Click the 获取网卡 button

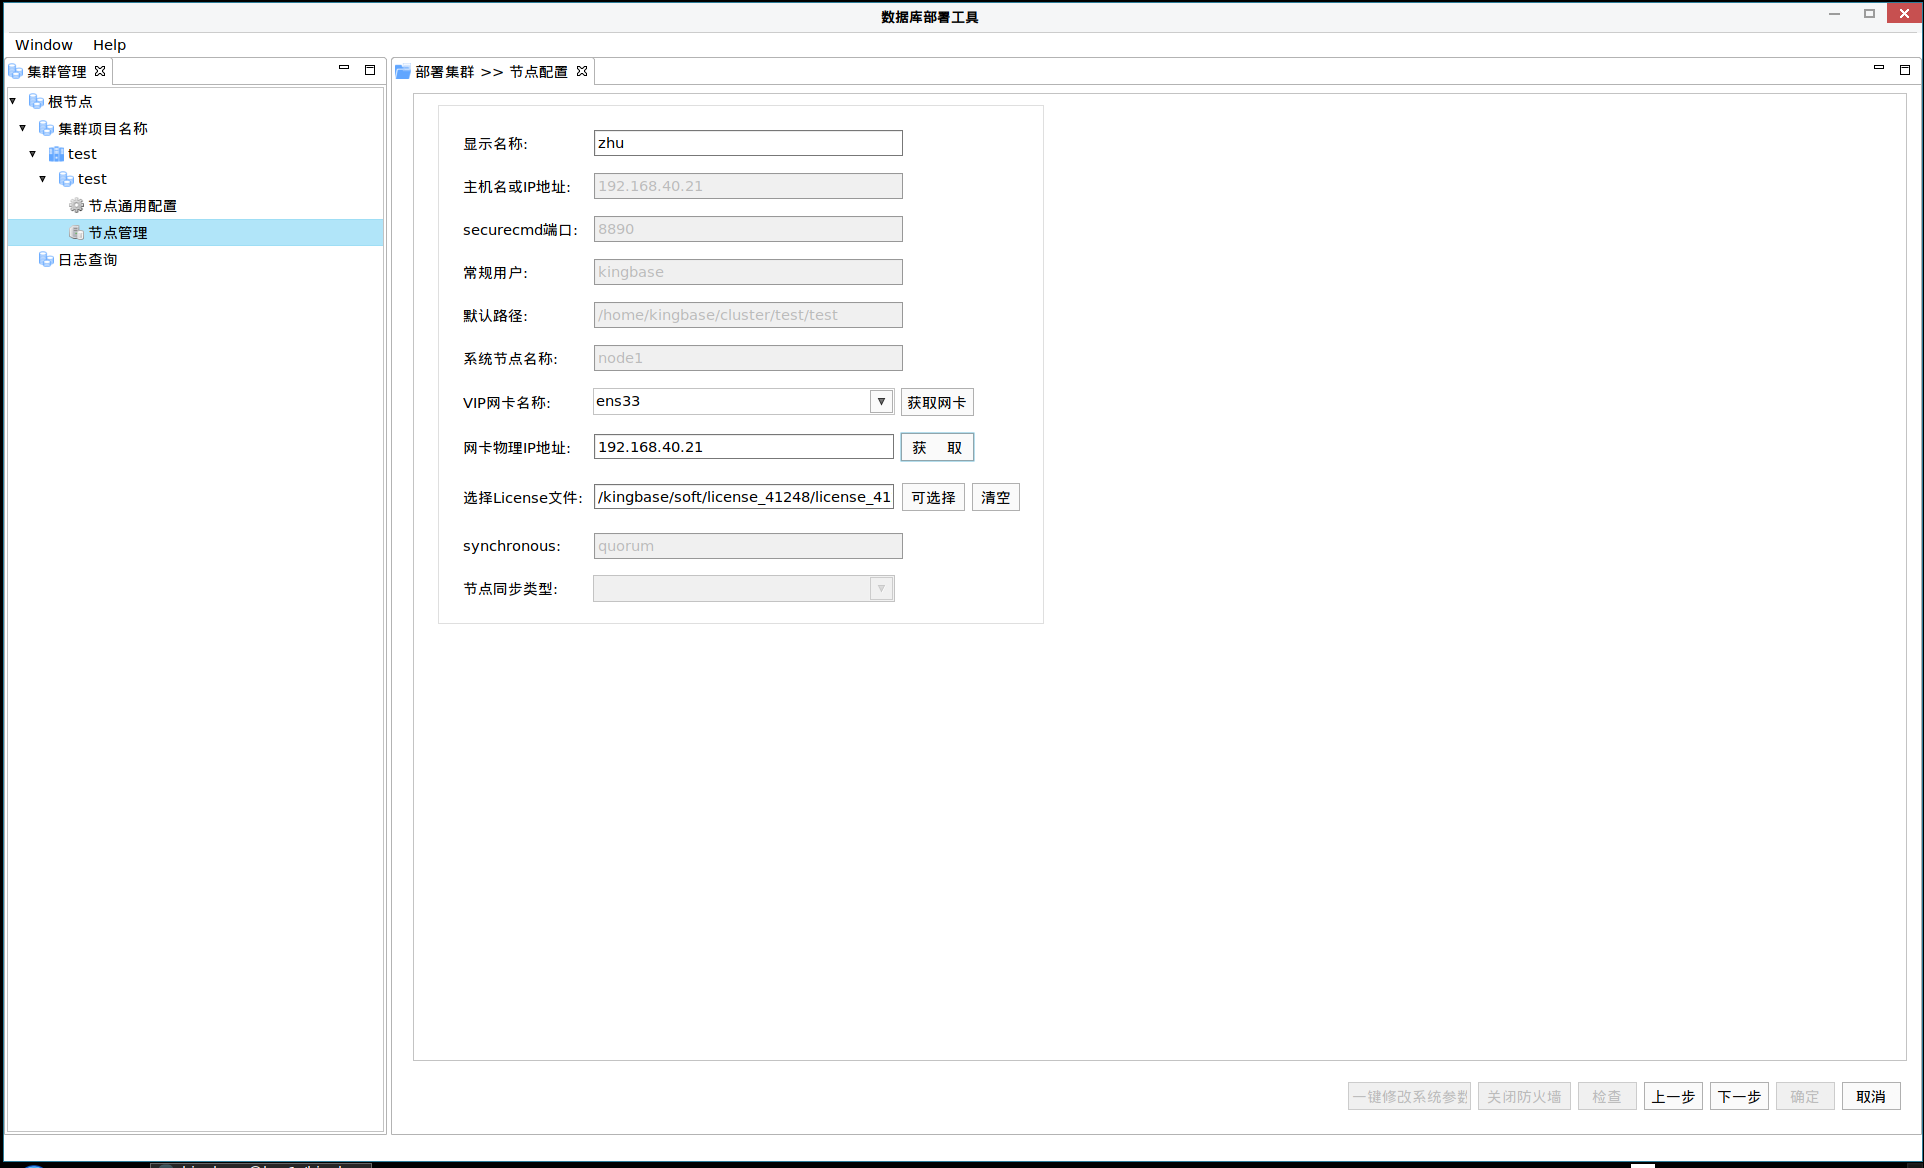pos(936,402)
